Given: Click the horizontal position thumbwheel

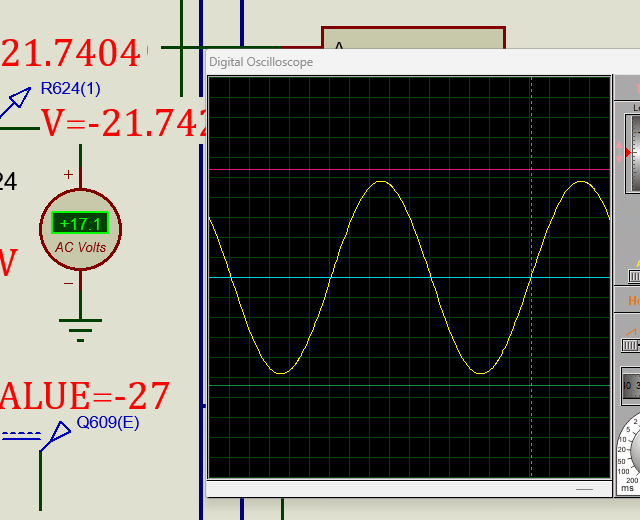Looking at the screenshot, I should pyautogui.click(x=631, y=386).
